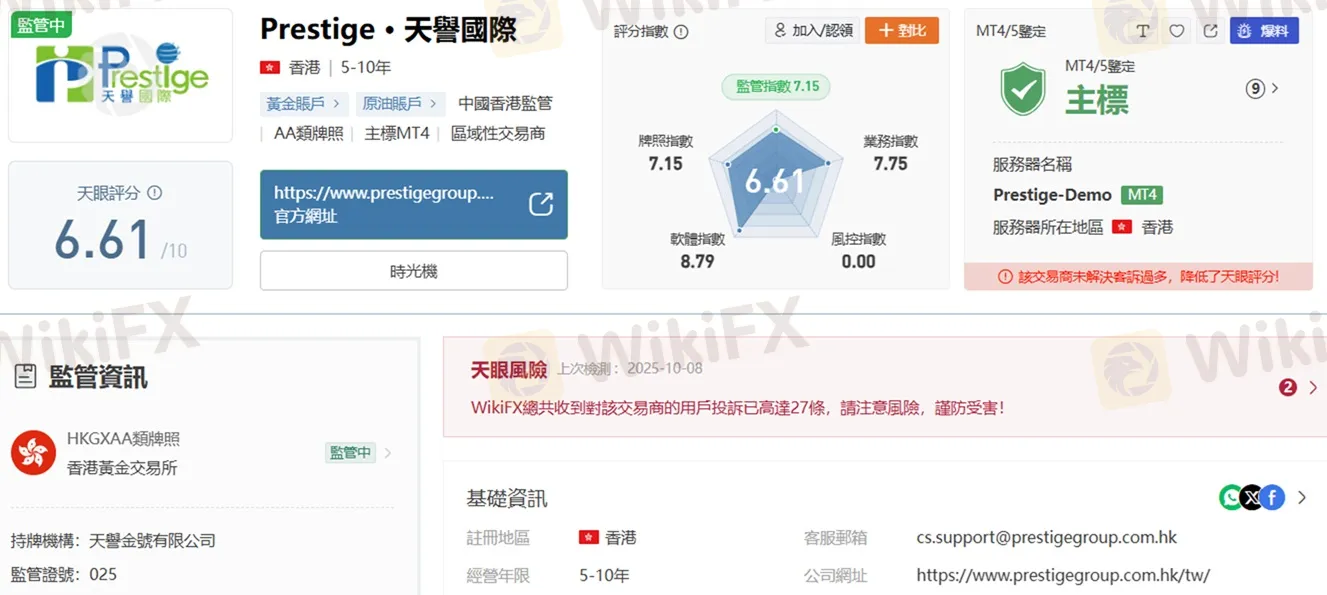
Task: Click the 持牌機構 天譽金號有限公司 text
Action: (x=113, y=541)
